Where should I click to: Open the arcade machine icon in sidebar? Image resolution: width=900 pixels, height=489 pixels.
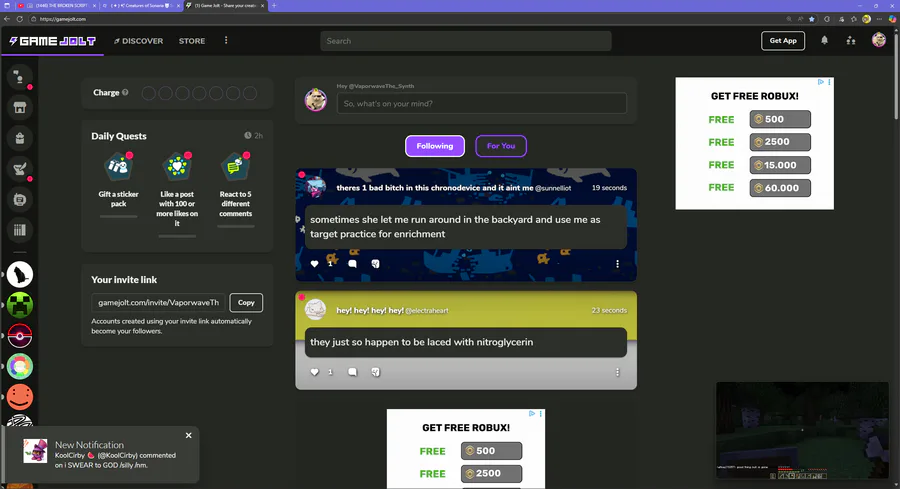click(20, 199)
